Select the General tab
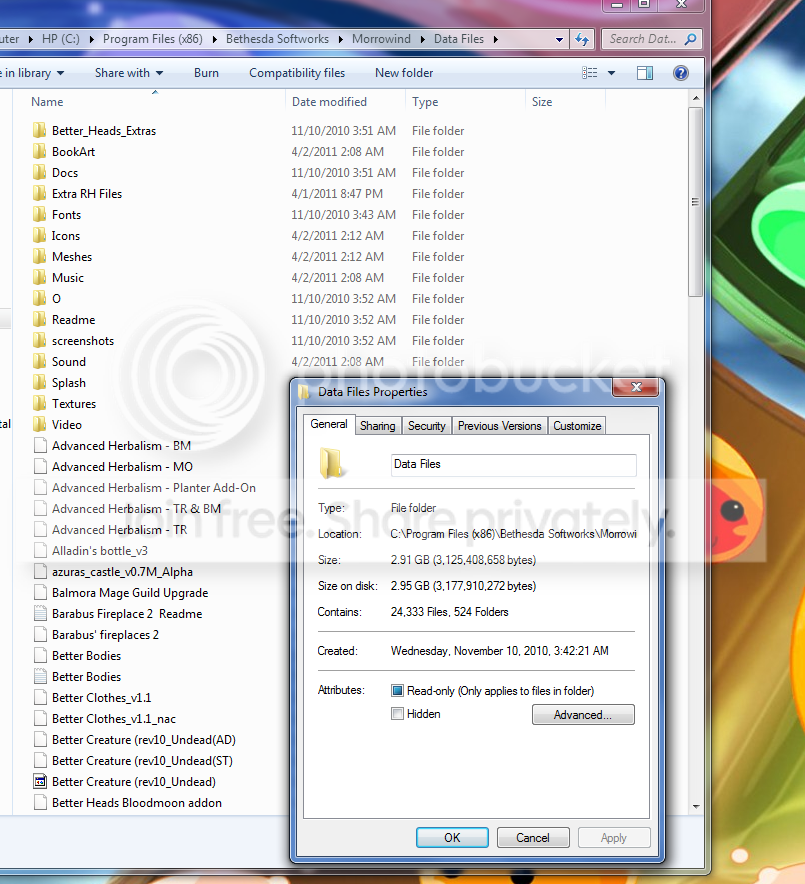Viewport: 805px width, 884px height. pyautogui.click(x=329, y=424)
